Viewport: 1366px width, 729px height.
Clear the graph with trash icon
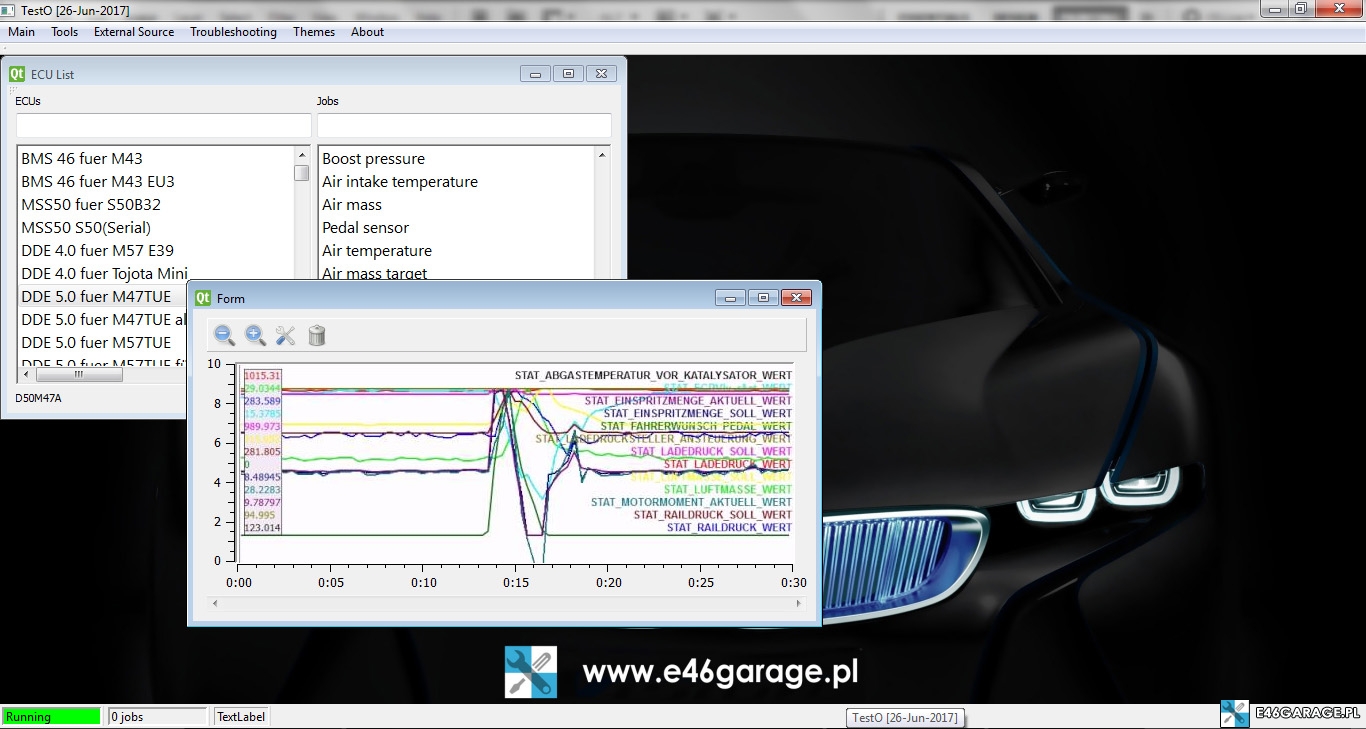[x=317, y=335]
